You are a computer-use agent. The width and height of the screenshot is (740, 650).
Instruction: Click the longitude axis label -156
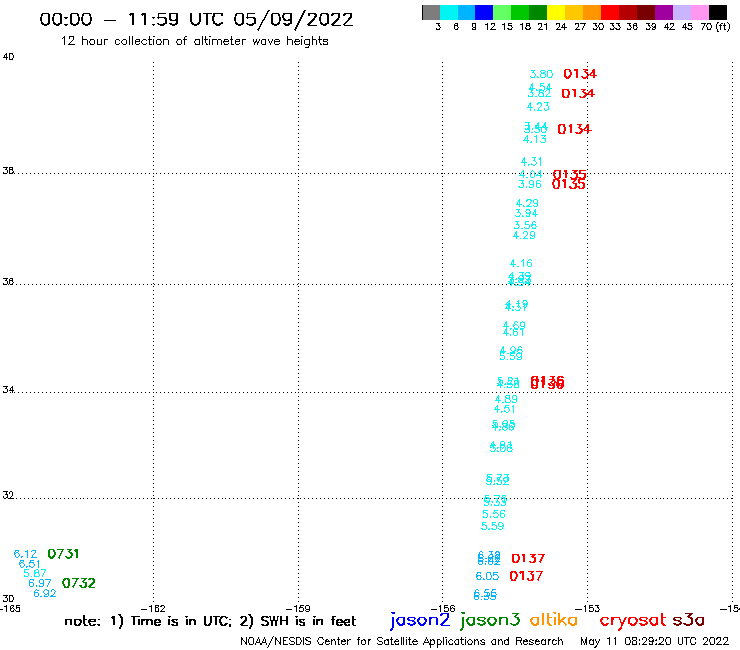pyautogui.click(x=443, y=609)
